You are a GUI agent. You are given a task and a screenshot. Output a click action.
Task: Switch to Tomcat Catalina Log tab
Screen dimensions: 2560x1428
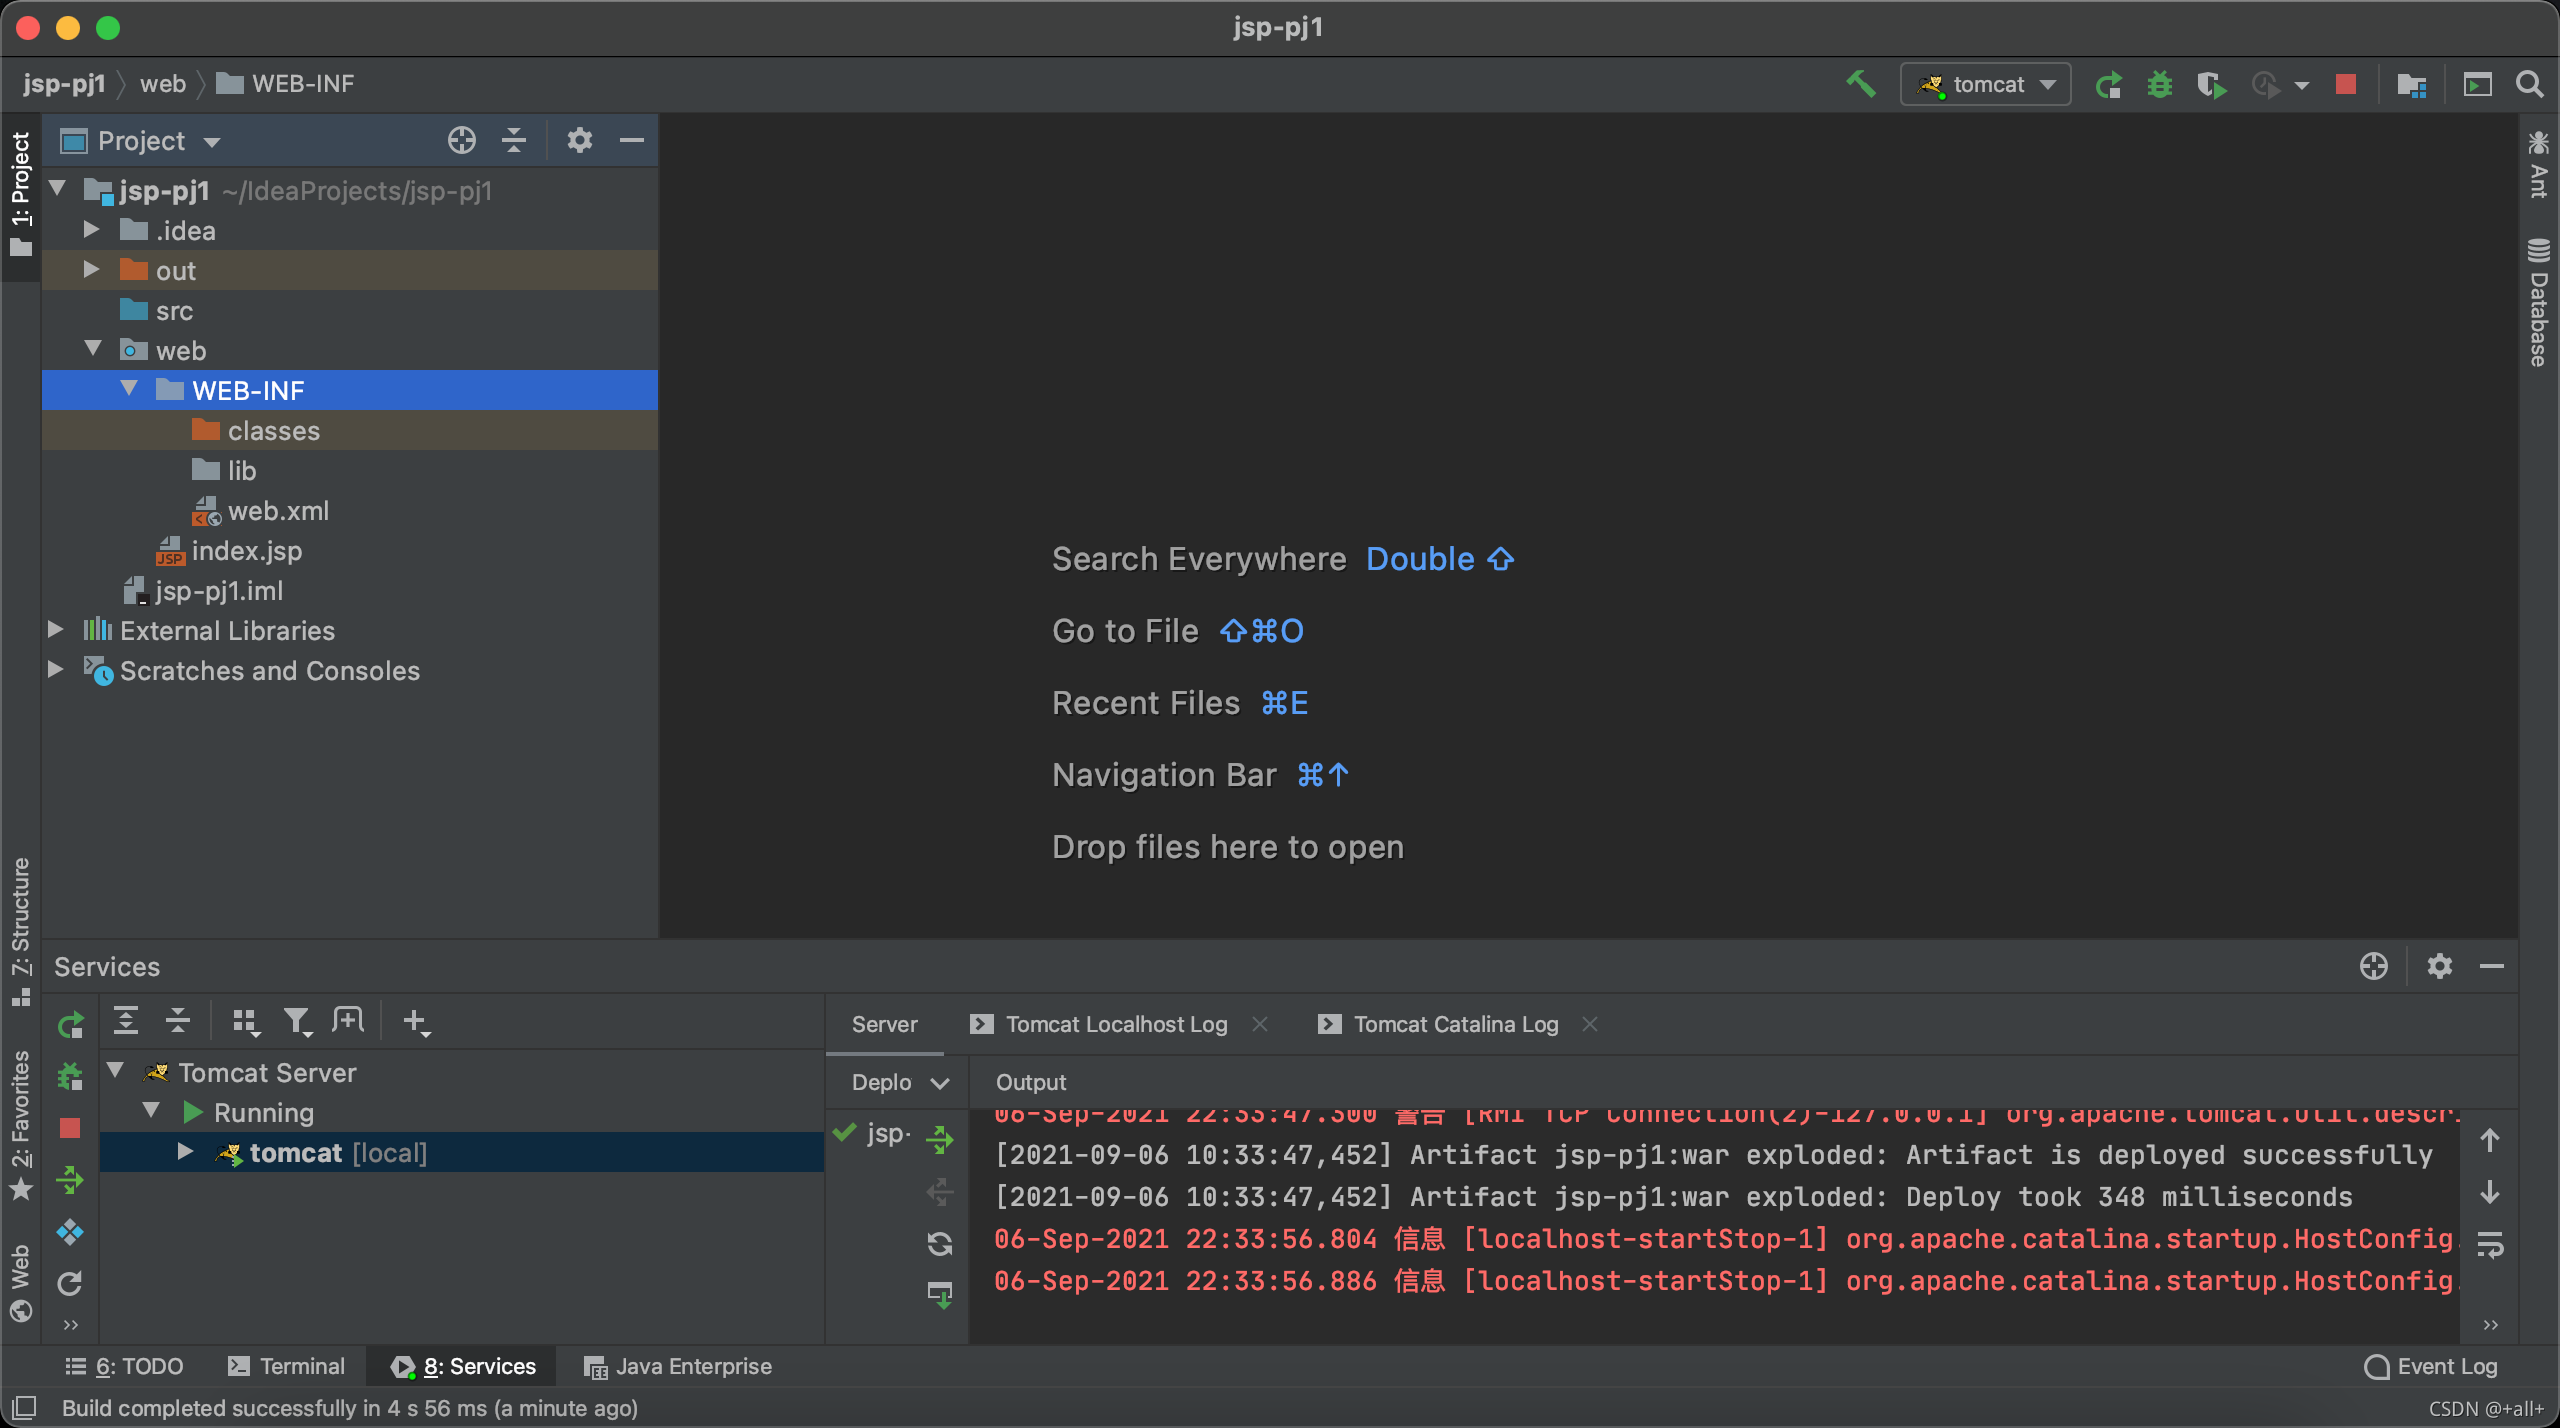[1455, 1024]
